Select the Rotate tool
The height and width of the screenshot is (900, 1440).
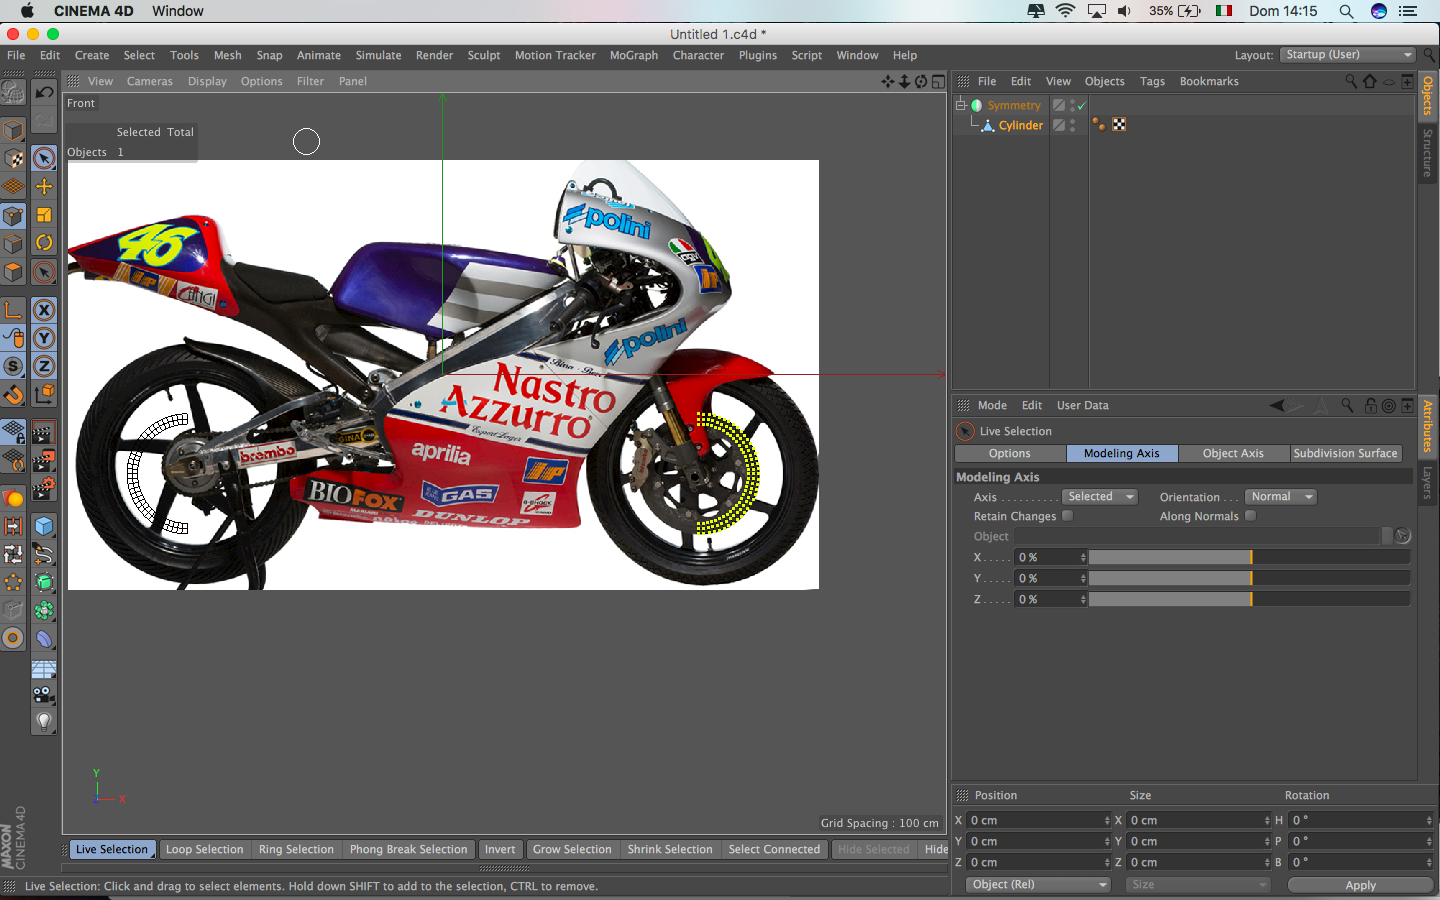[x=44, y=242]
